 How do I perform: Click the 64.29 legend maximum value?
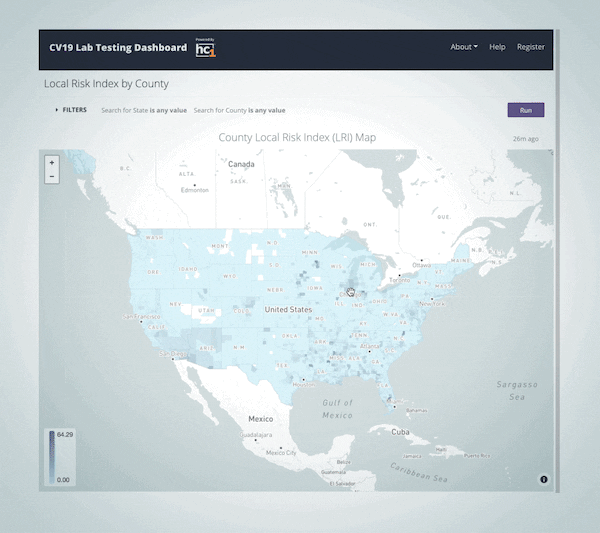point(65,434)
